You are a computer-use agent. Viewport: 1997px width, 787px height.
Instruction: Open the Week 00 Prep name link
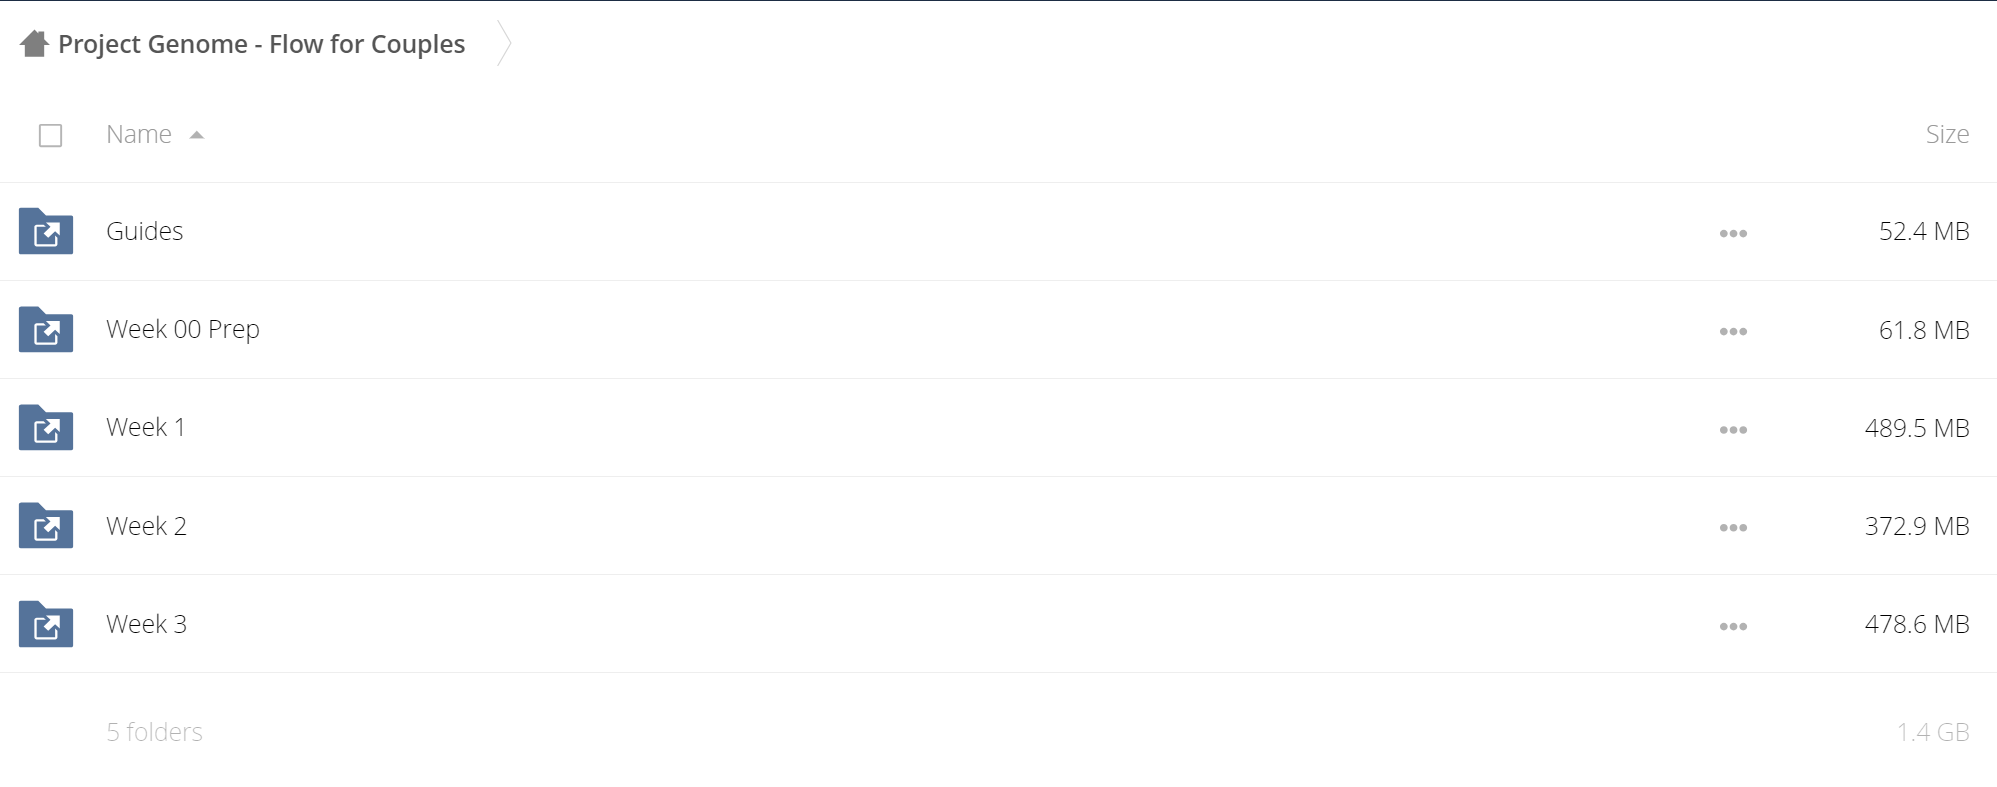[183, 329]
